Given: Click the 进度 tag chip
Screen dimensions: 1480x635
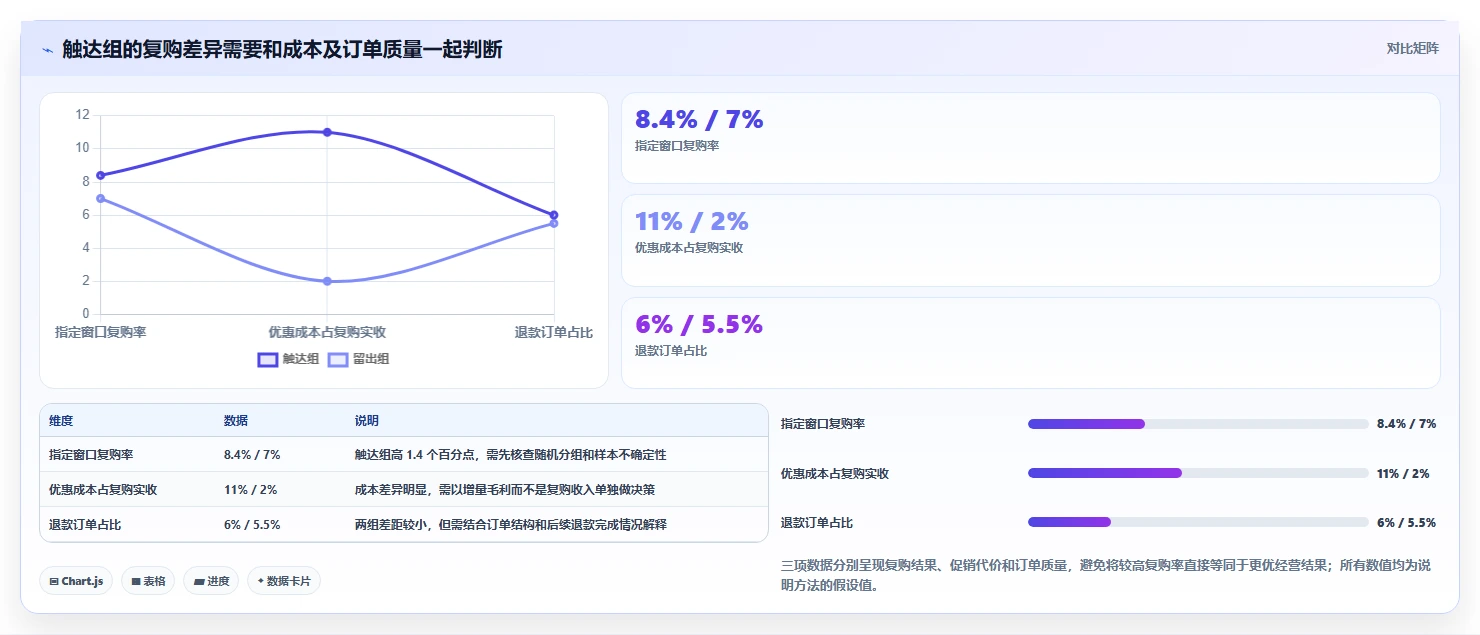Looking at the screenshot, I should point(211,581).
